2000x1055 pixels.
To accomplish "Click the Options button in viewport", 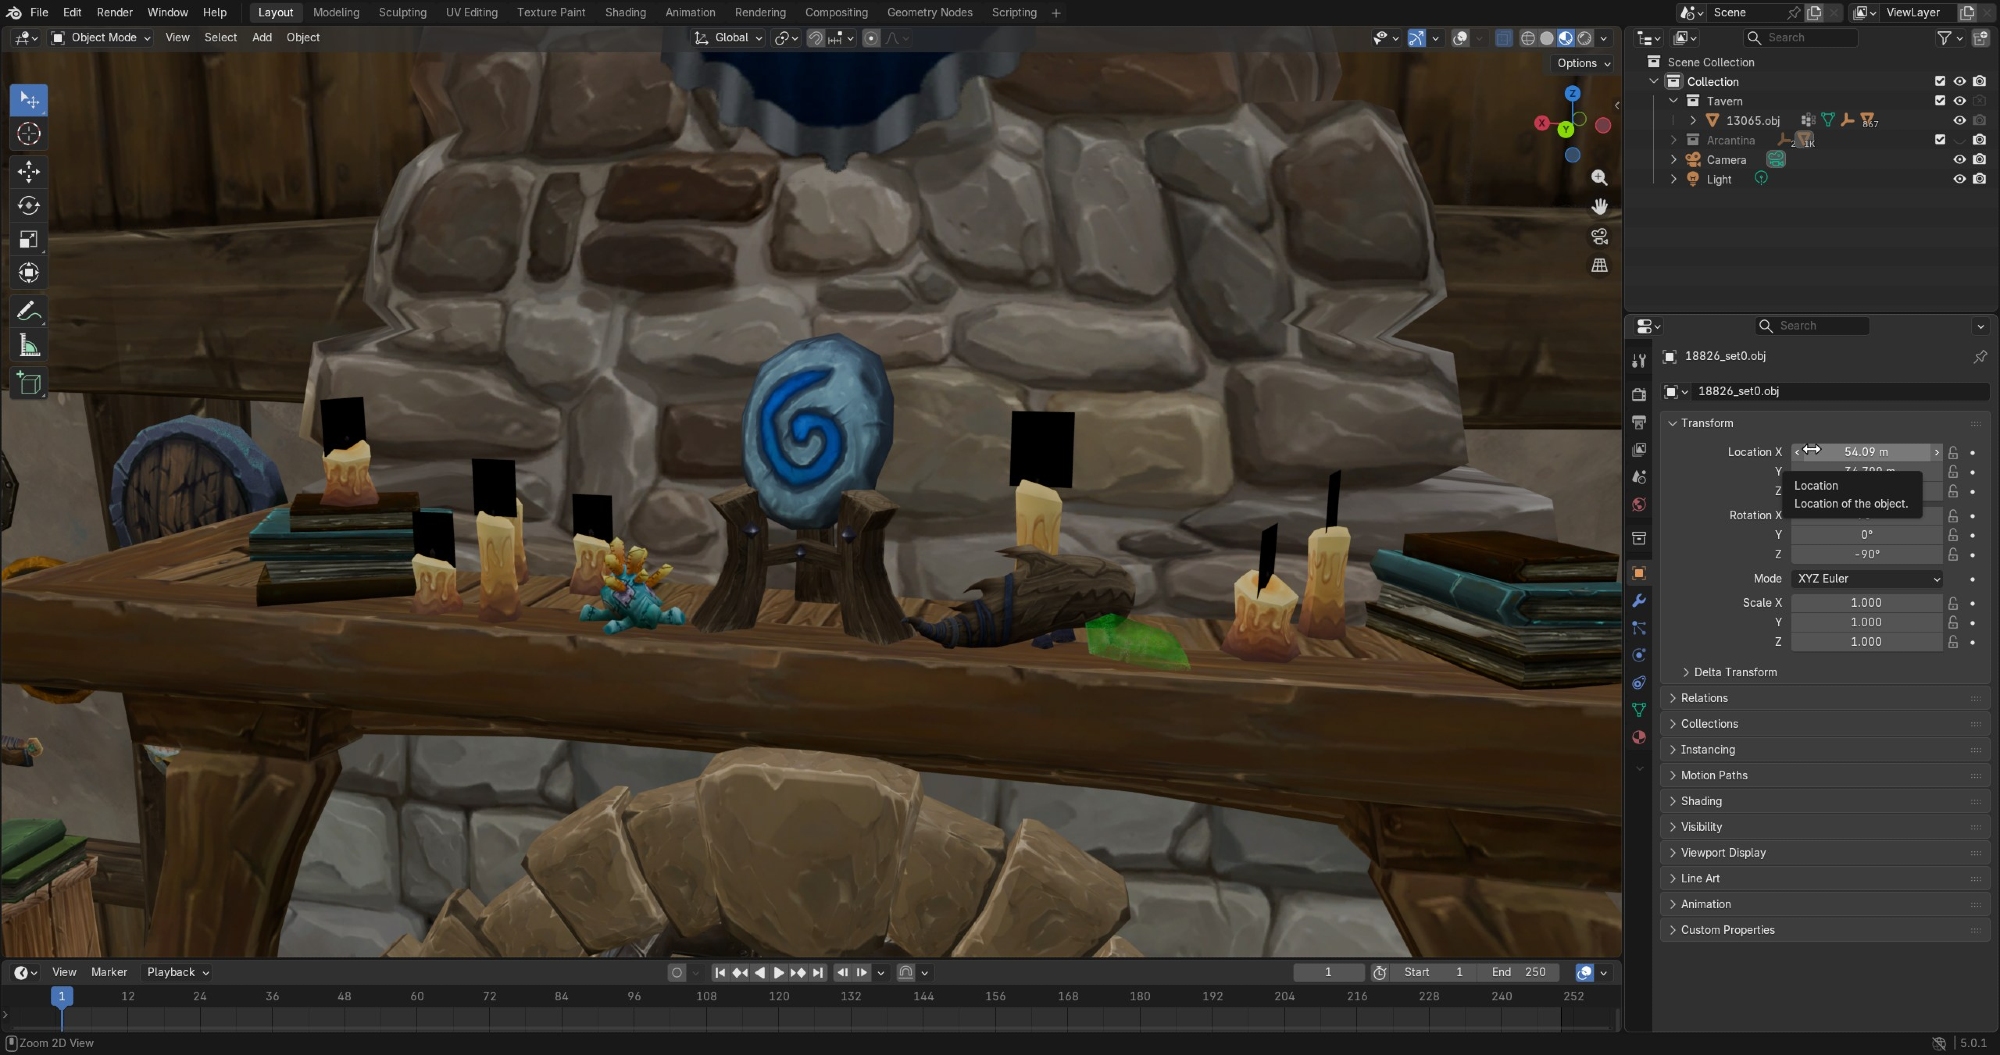I will (x=1583, y=63).
